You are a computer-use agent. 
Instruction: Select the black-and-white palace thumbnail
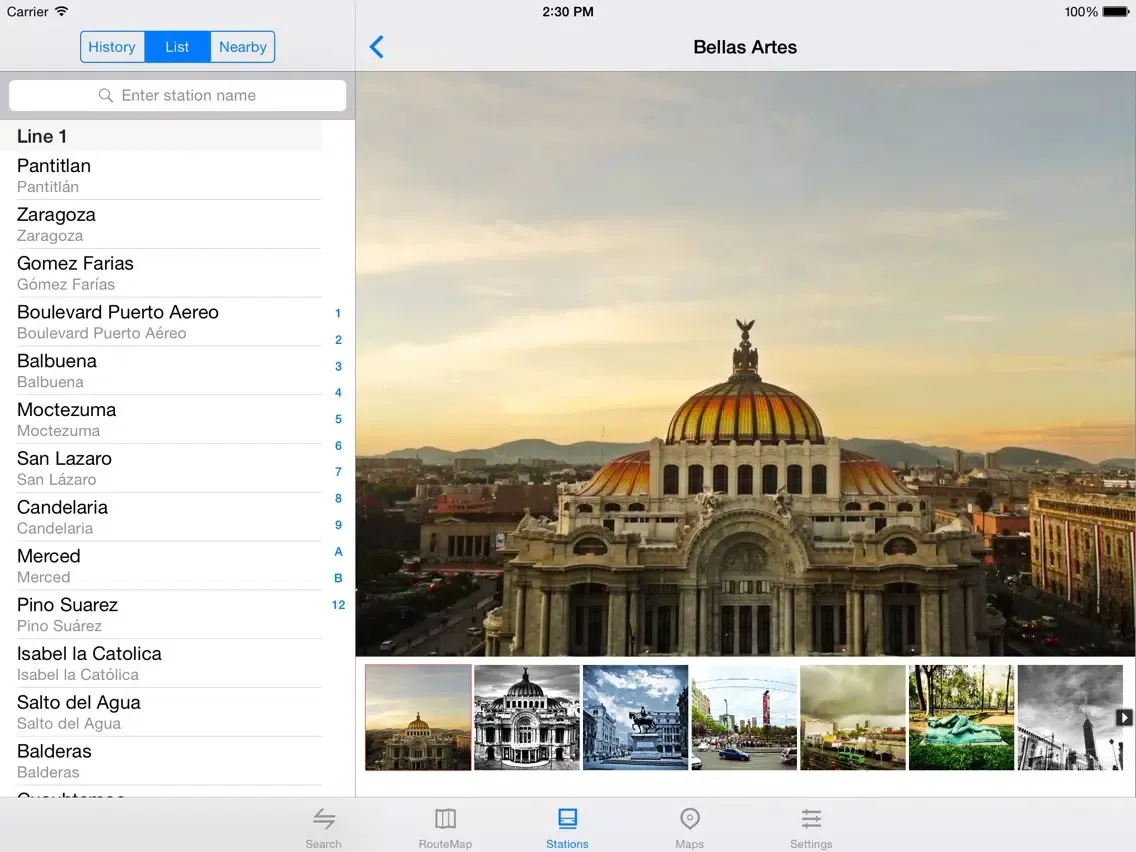pos(527,717)
